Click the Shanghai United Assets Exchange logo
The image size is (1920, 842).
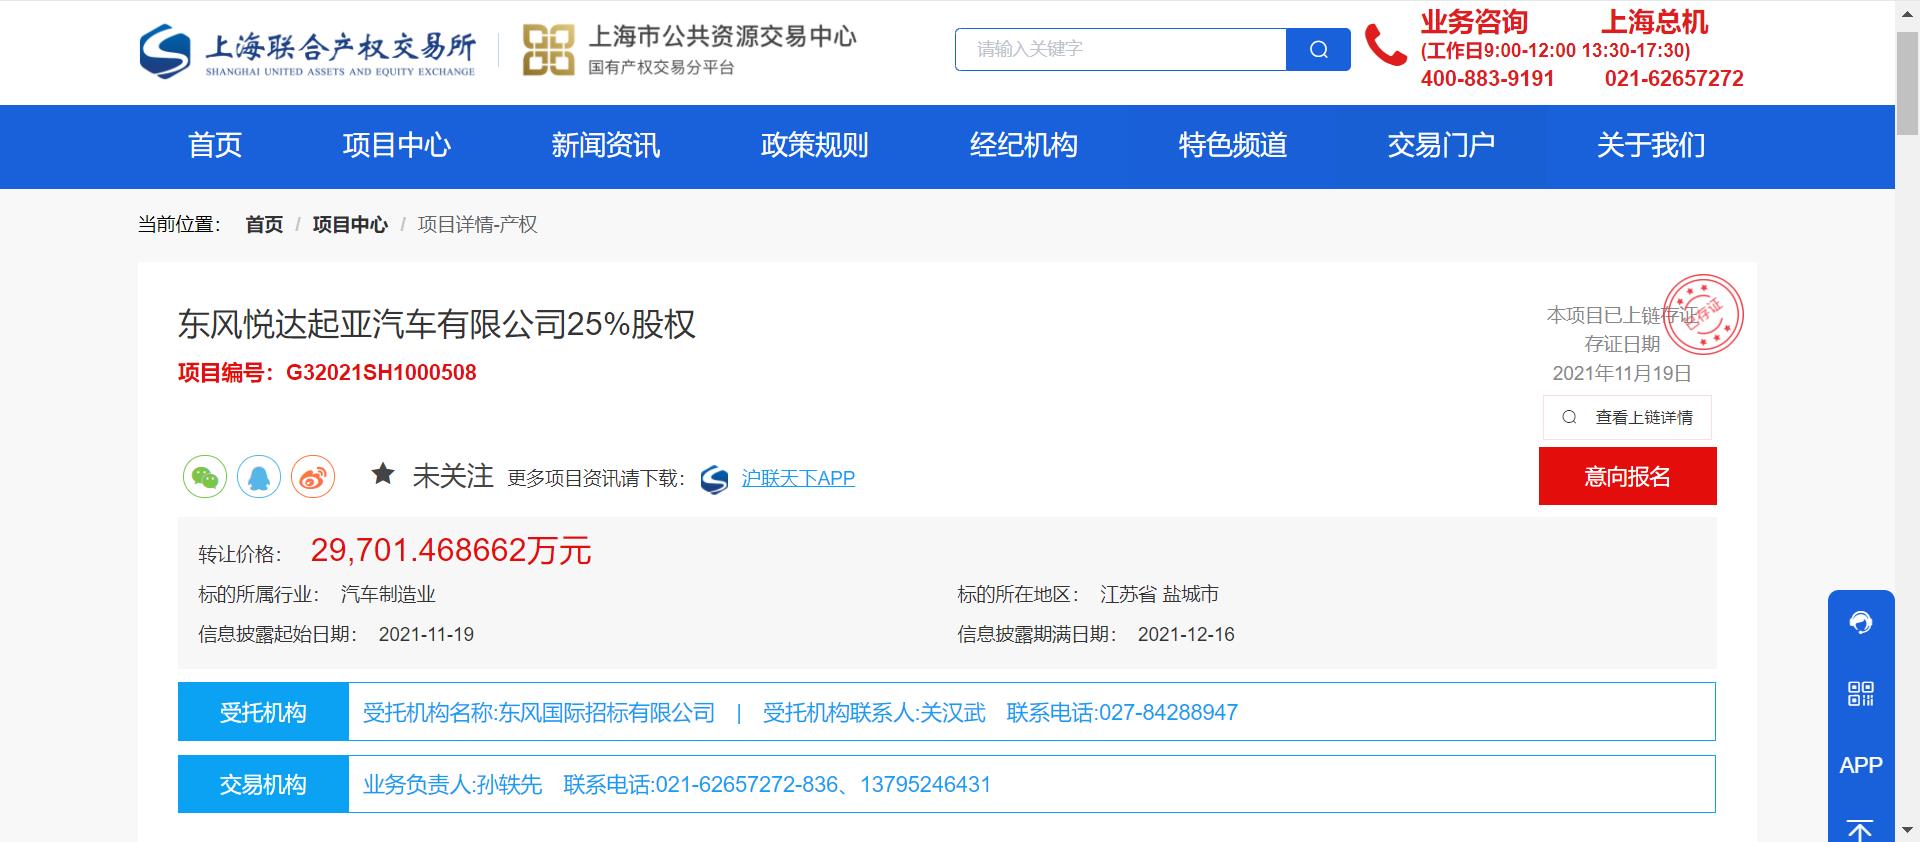pos(307,51)
